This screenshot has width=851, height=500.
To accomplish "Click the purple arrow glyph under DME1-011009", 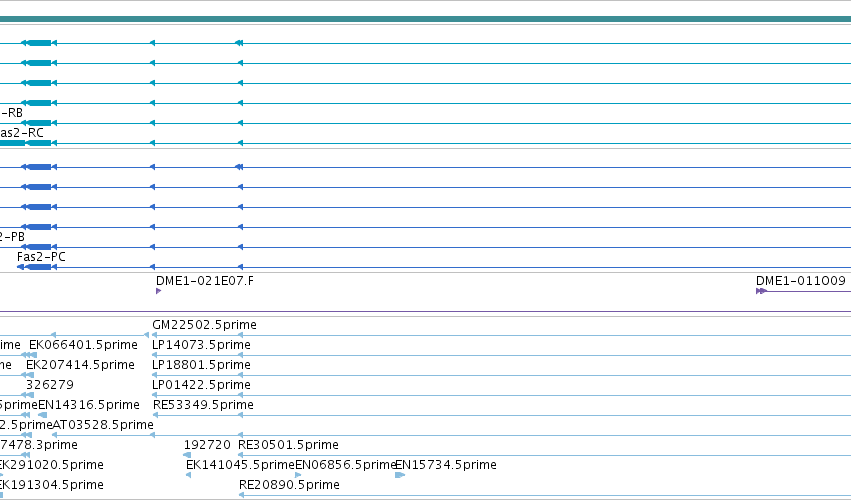I will 761,291.
